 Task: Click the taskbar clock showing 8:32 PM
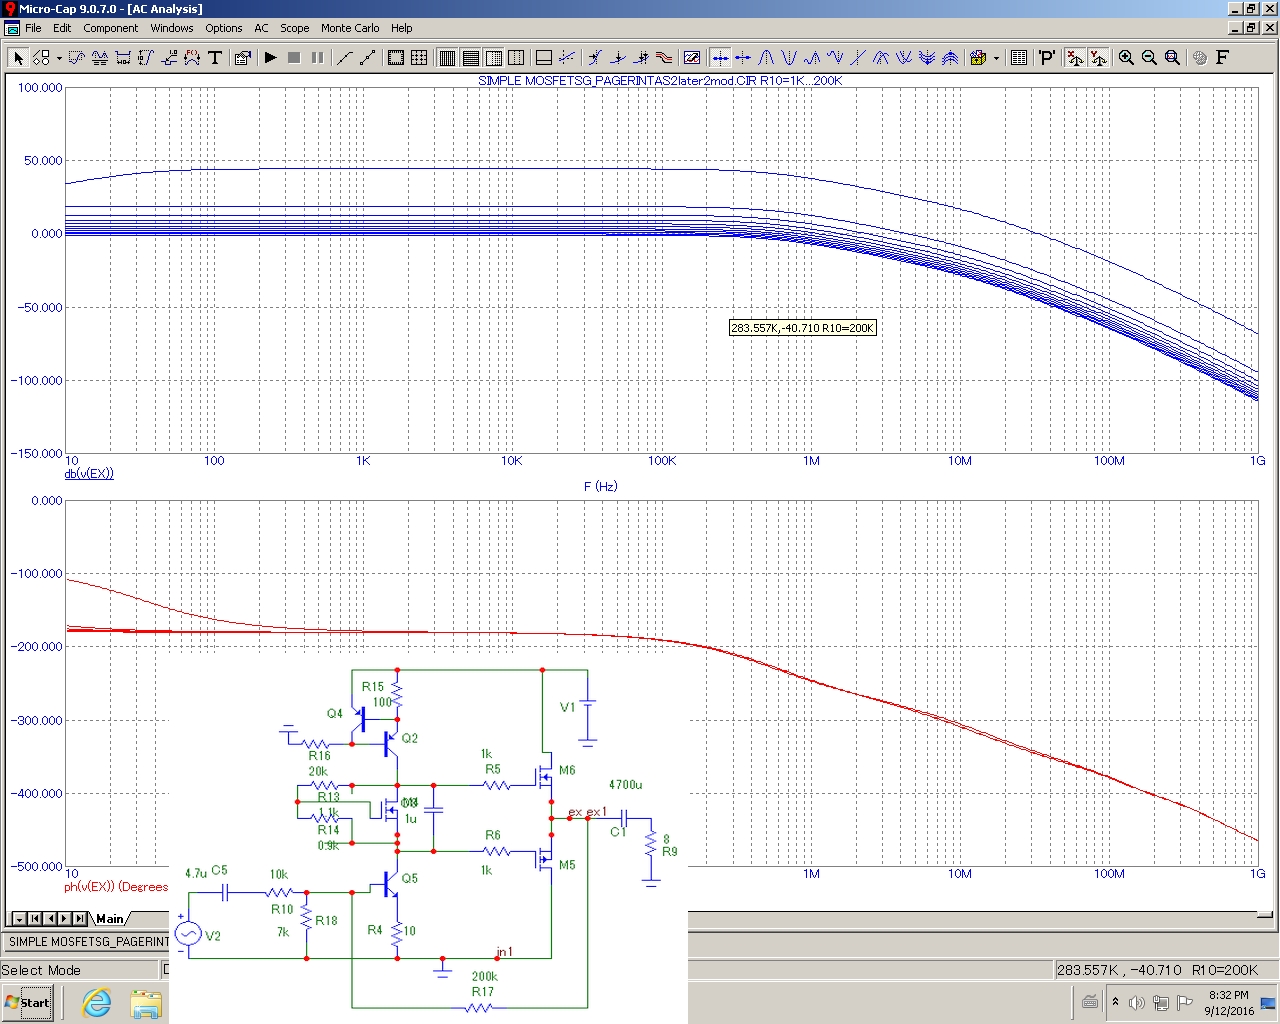(x=1228, y=1003)
